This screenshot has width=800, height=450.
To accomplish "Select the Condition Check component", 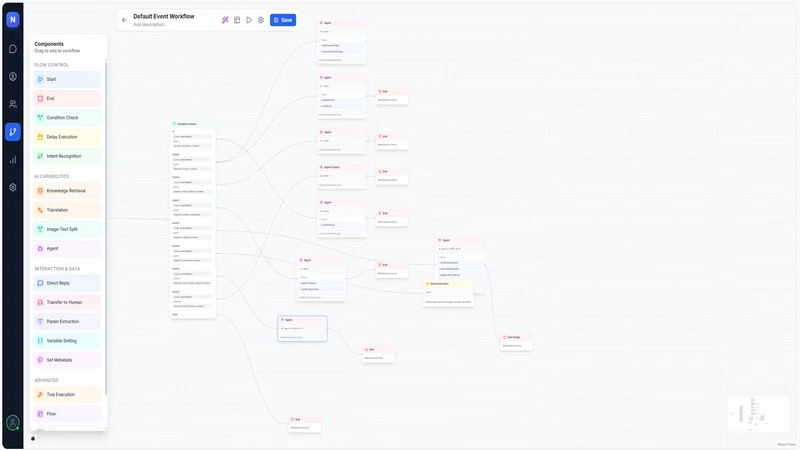I will pos(67,117).
